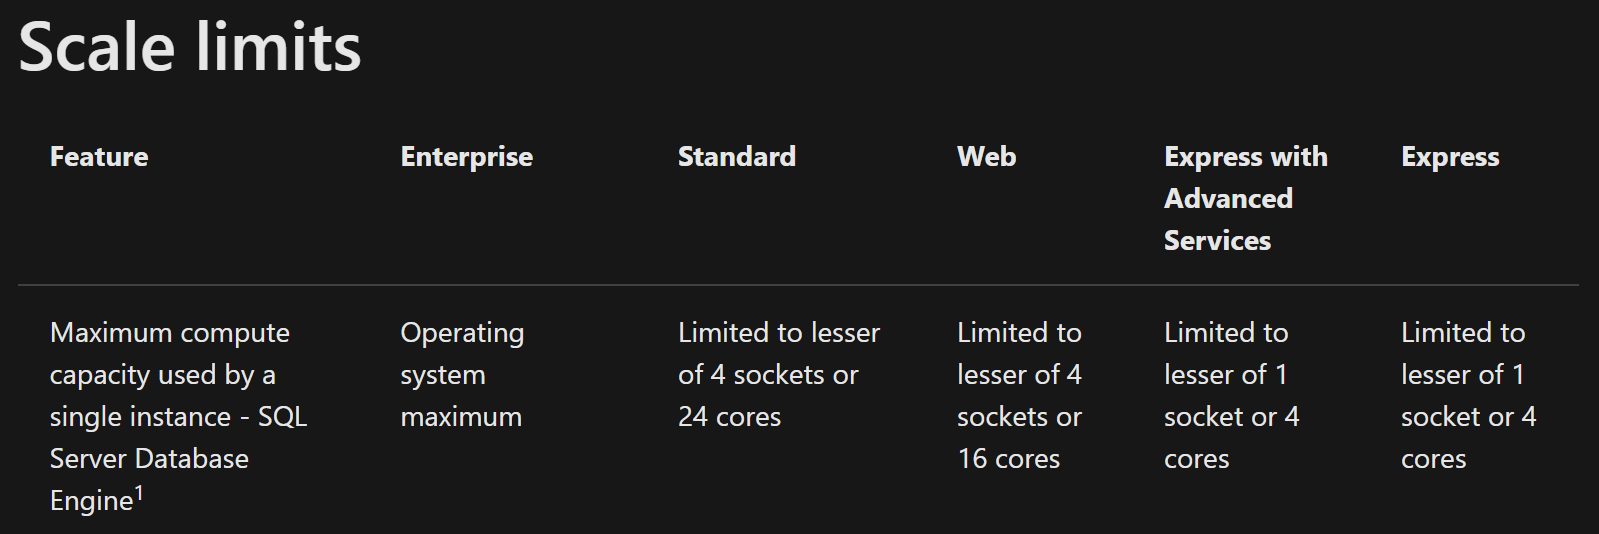Click the "single instance - SQL" text line
Viewport: 1599px width, 534px height.
point(178,417)
